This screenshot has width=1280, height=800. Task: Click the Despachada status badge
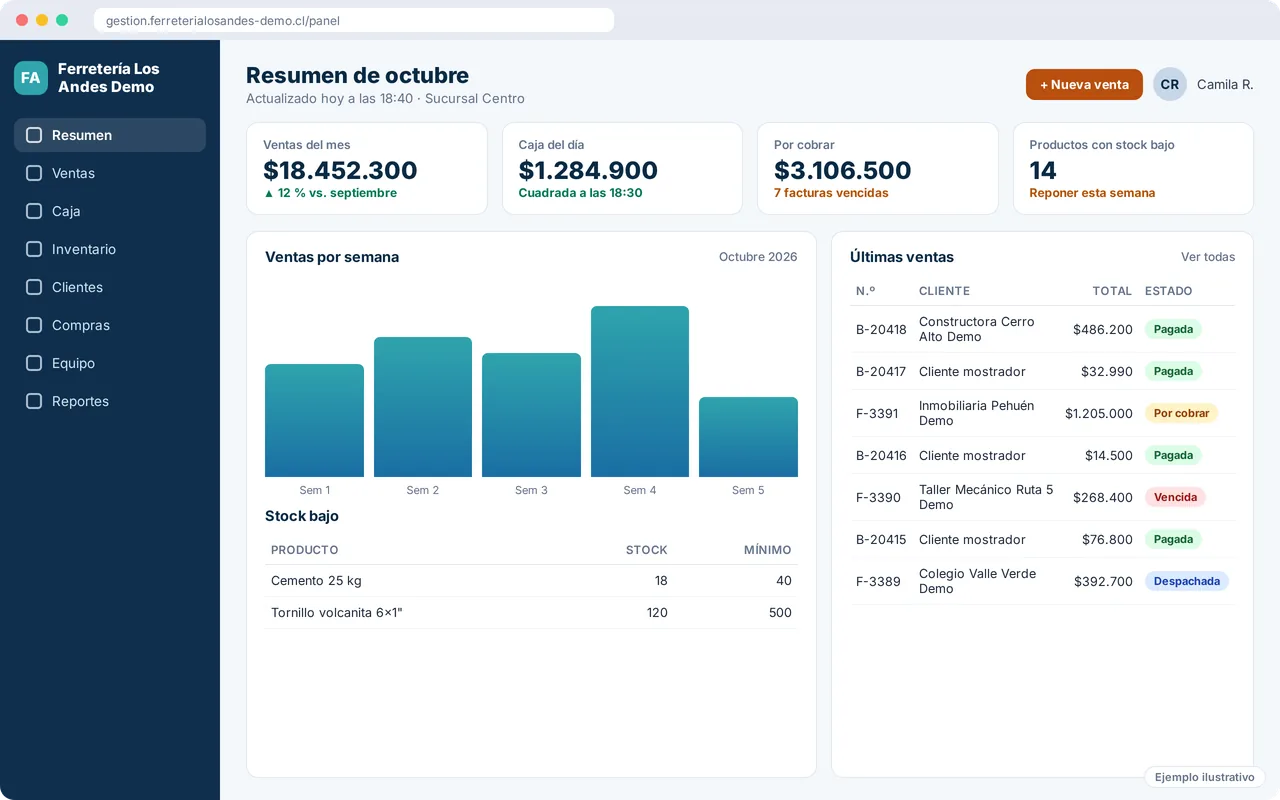1187,581
